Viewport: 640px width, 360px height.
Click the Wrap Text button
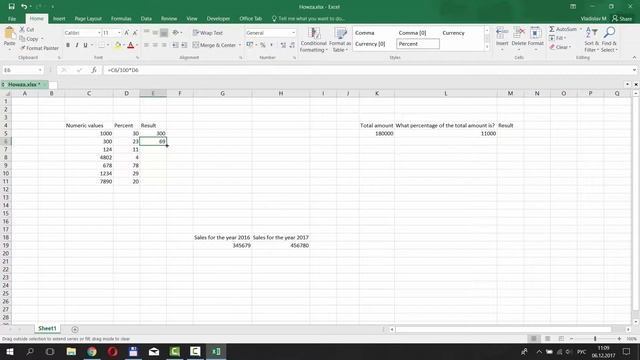[x=208, y=33]
